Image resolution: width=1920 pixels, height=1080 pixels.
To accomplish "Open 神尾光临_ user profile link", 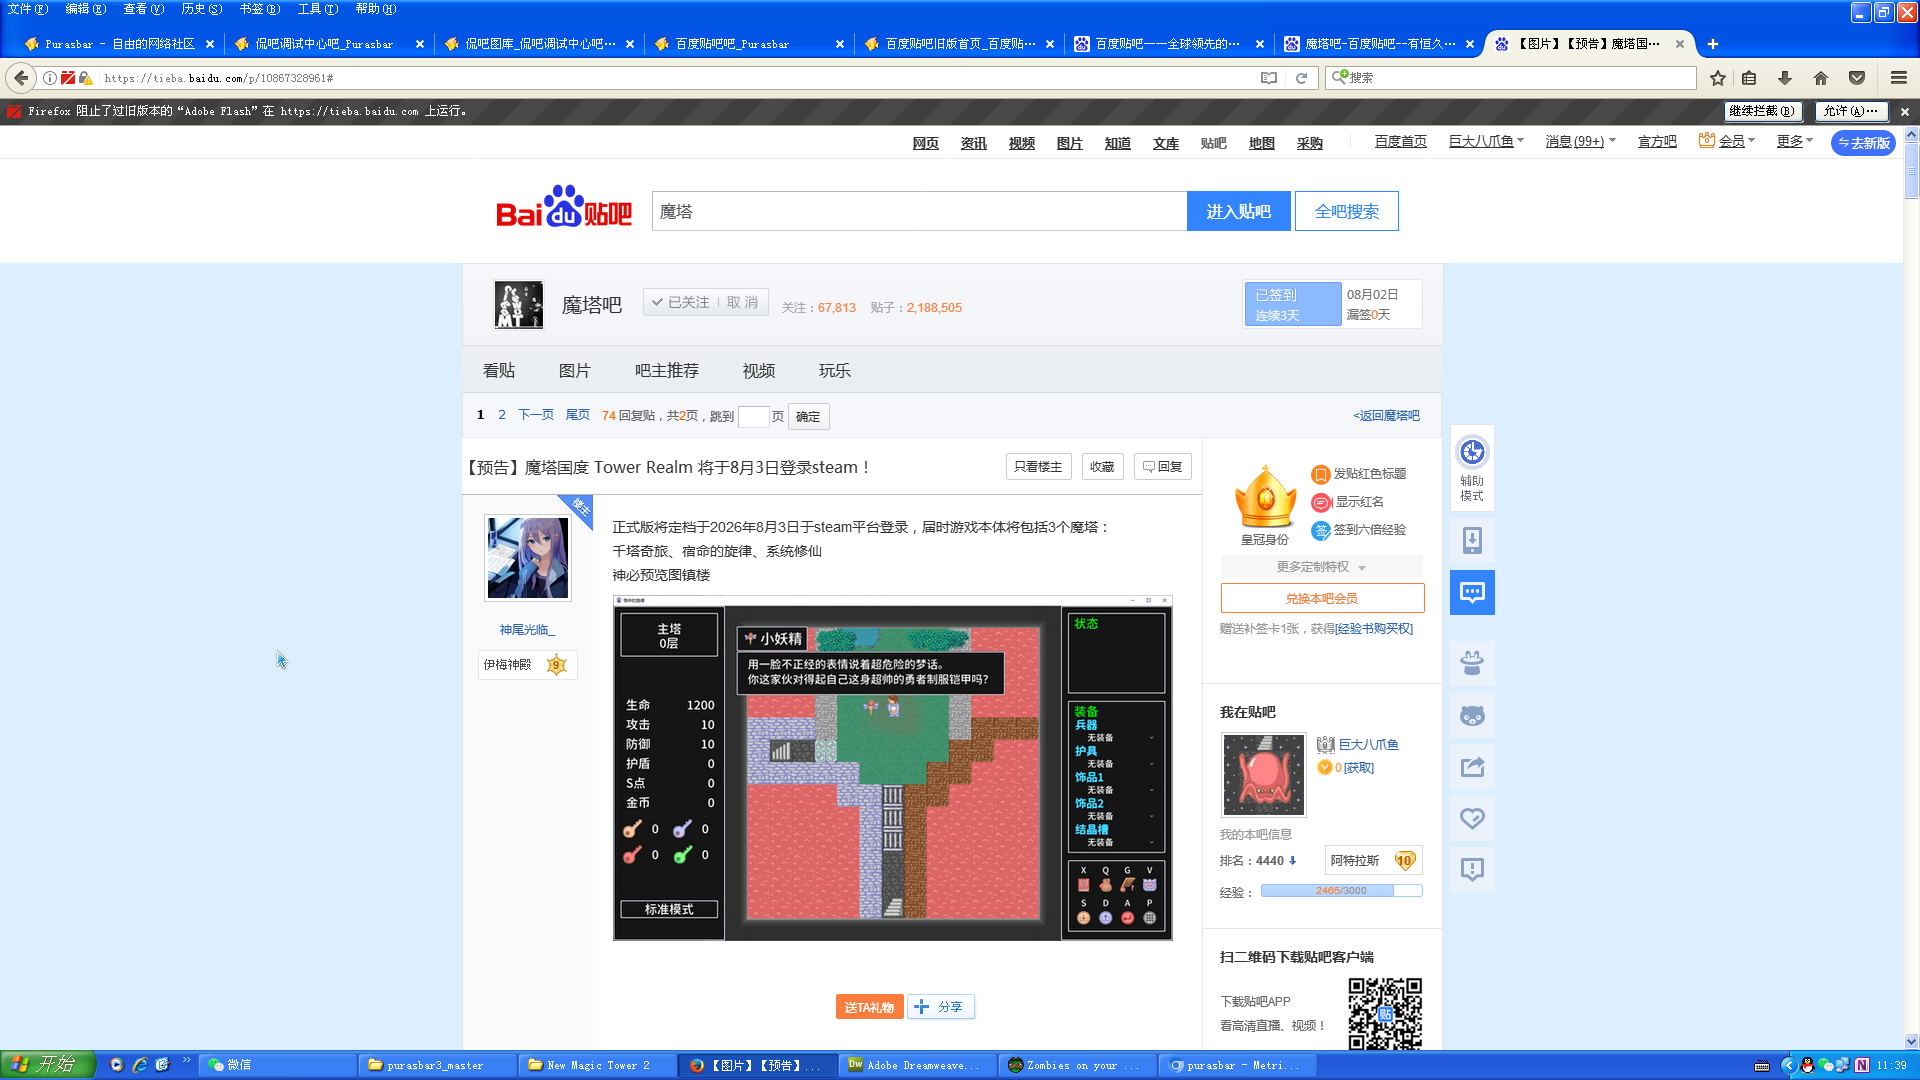I will pyautogui.click(x=527, y=630).
